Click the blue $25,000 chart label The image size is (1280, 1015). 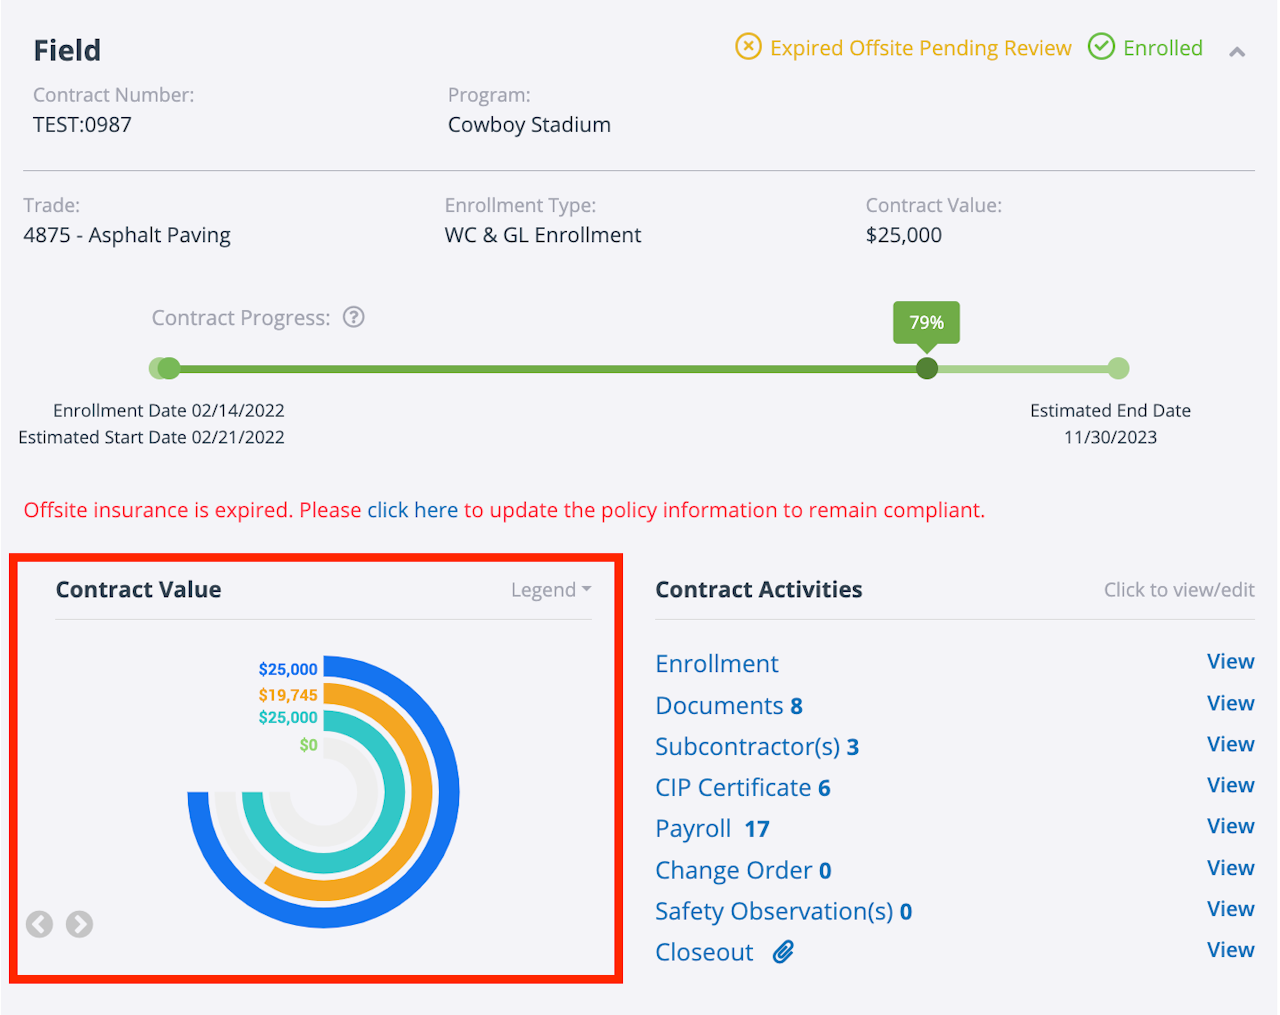tap(288, 669)
